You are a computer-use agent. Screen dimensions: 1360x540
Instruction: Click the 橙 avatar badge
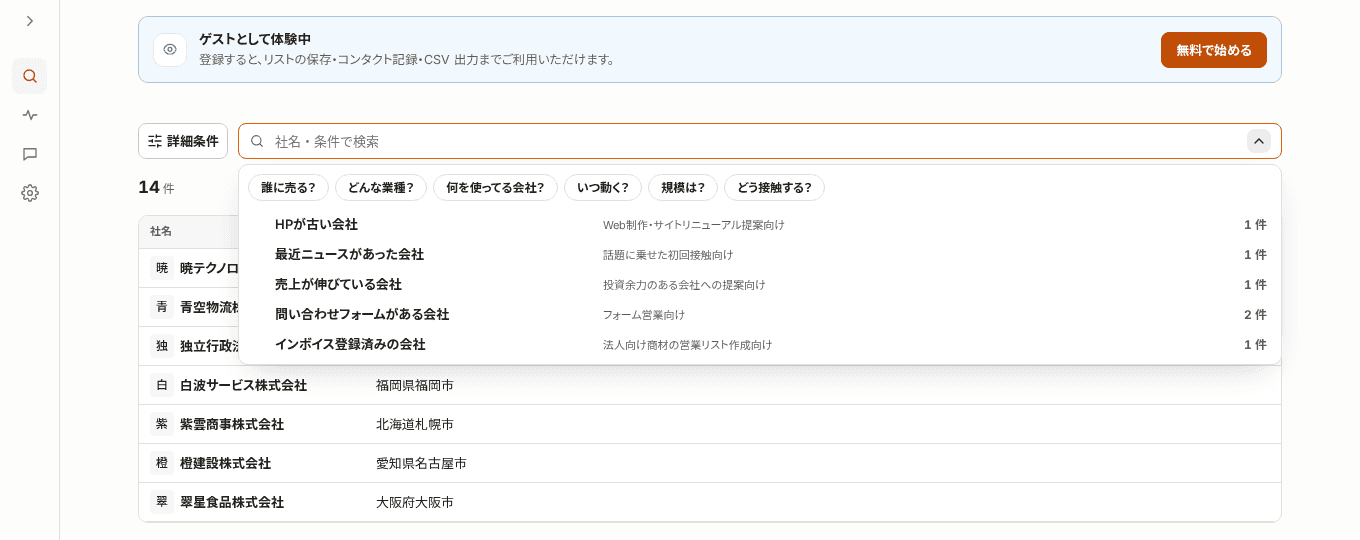(x=162, y=463)
